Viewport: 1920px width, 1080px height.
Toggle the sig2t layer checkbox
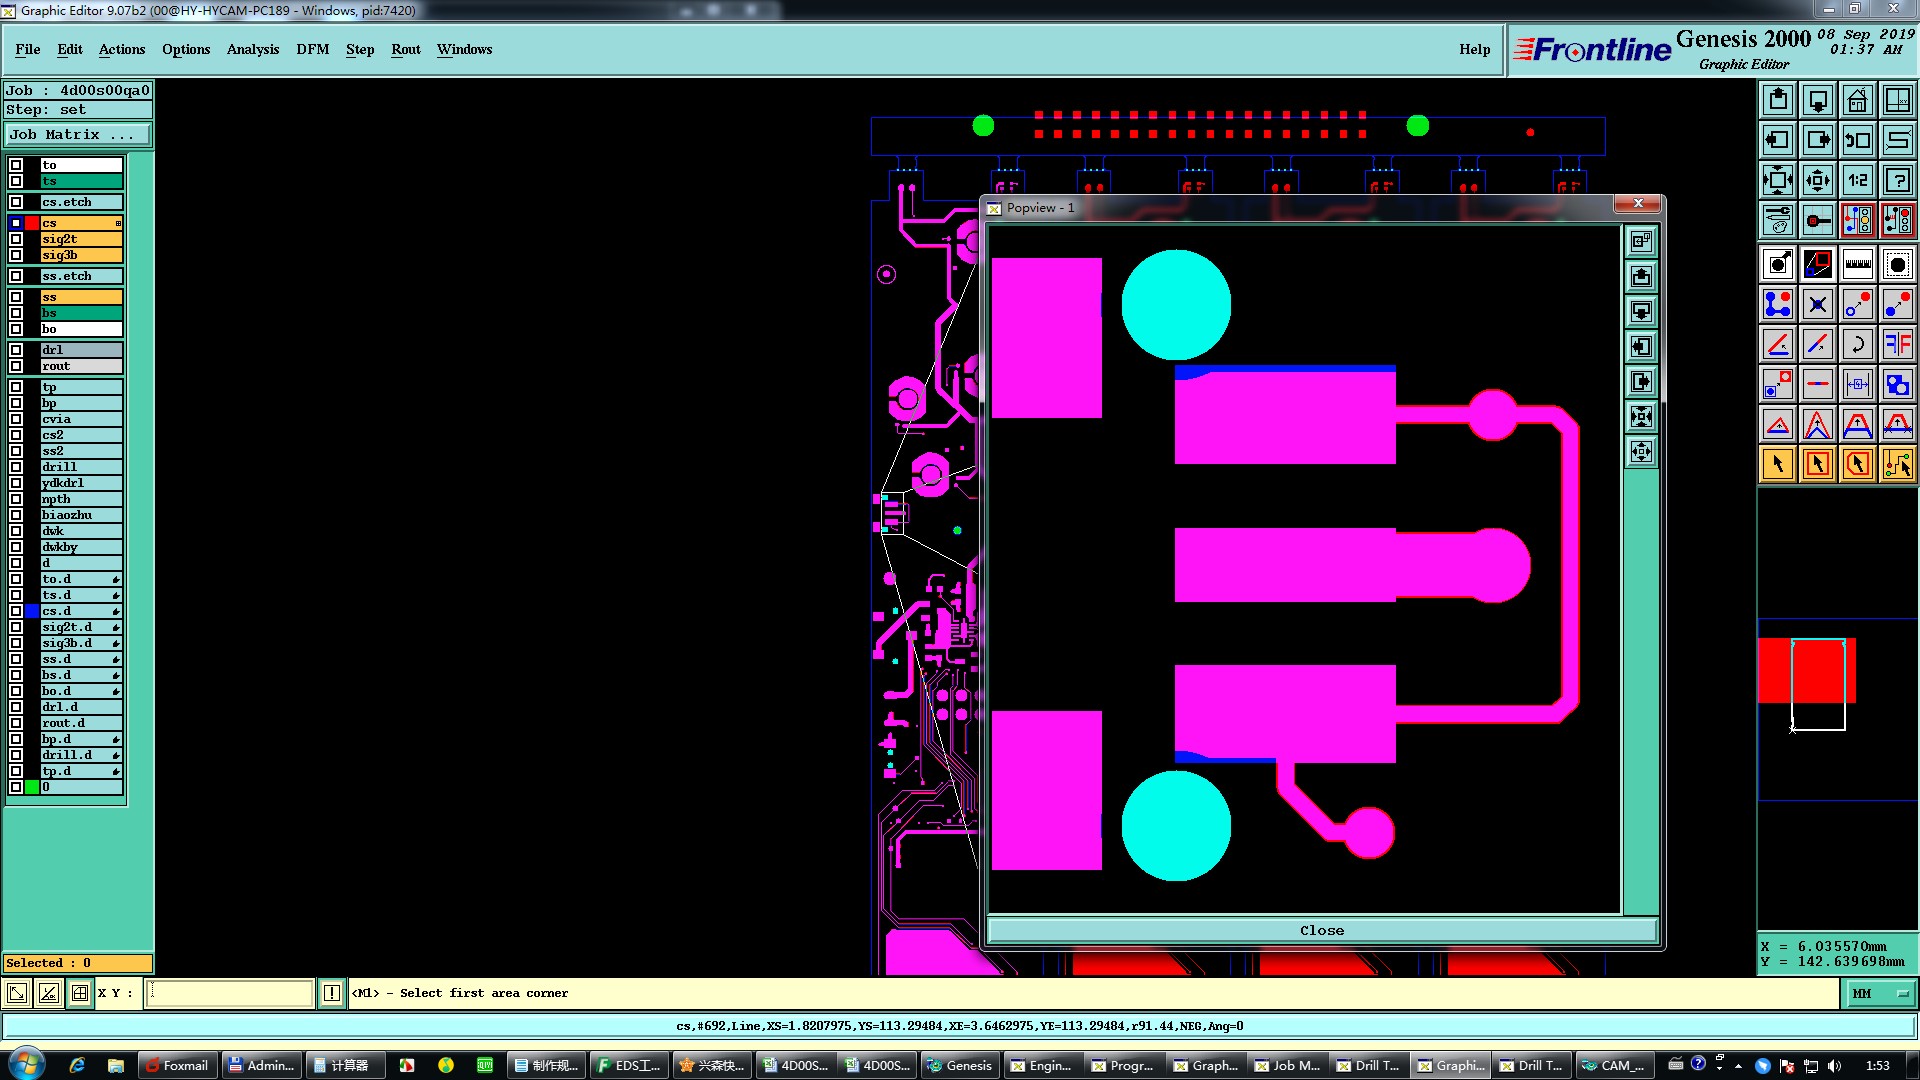coord(16,239)
